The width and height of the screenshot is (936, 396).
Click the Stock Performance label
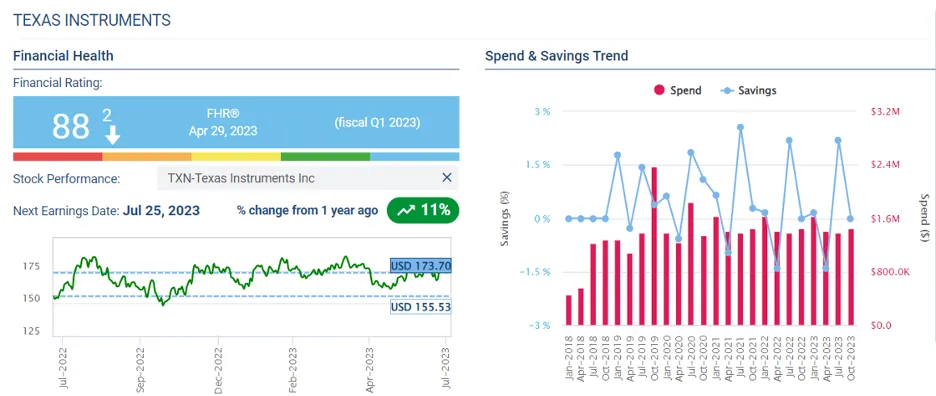tap(66, 179)
